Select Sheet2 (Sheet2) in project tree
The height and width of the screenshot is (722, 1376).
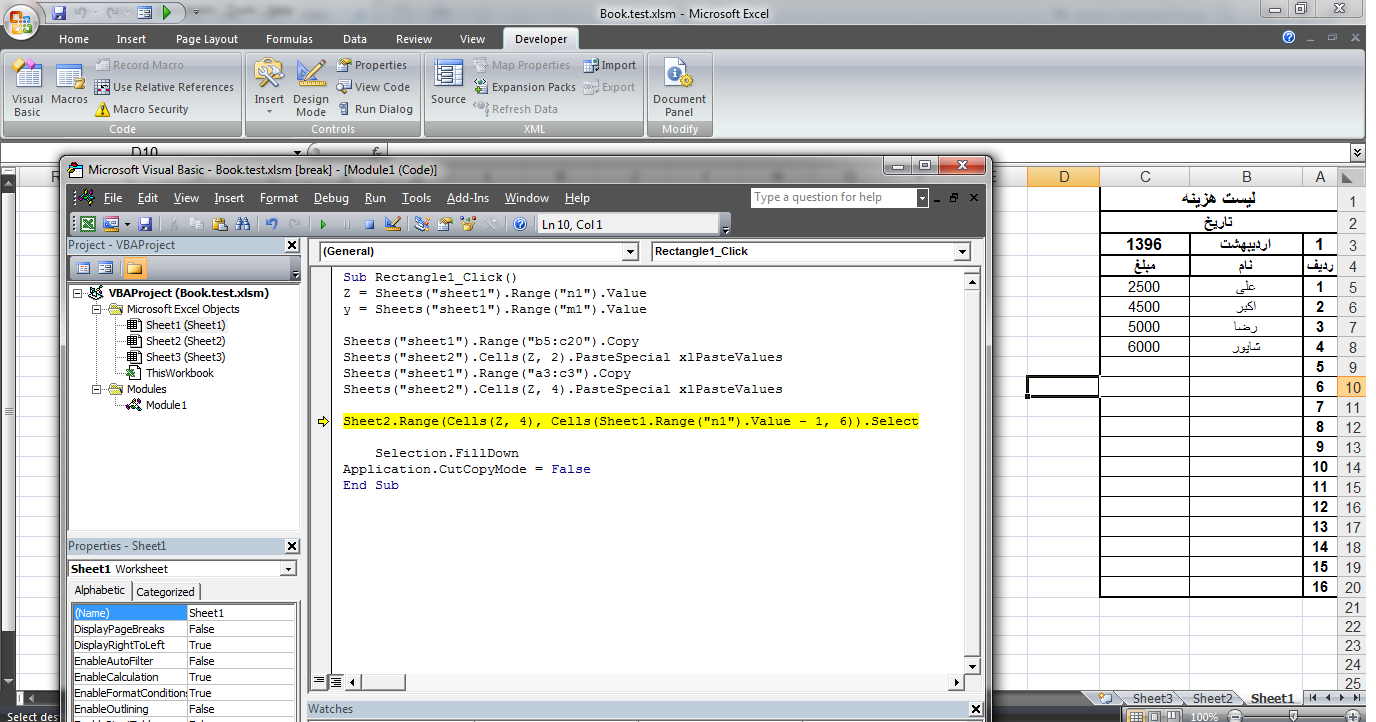tap(185, 341)
